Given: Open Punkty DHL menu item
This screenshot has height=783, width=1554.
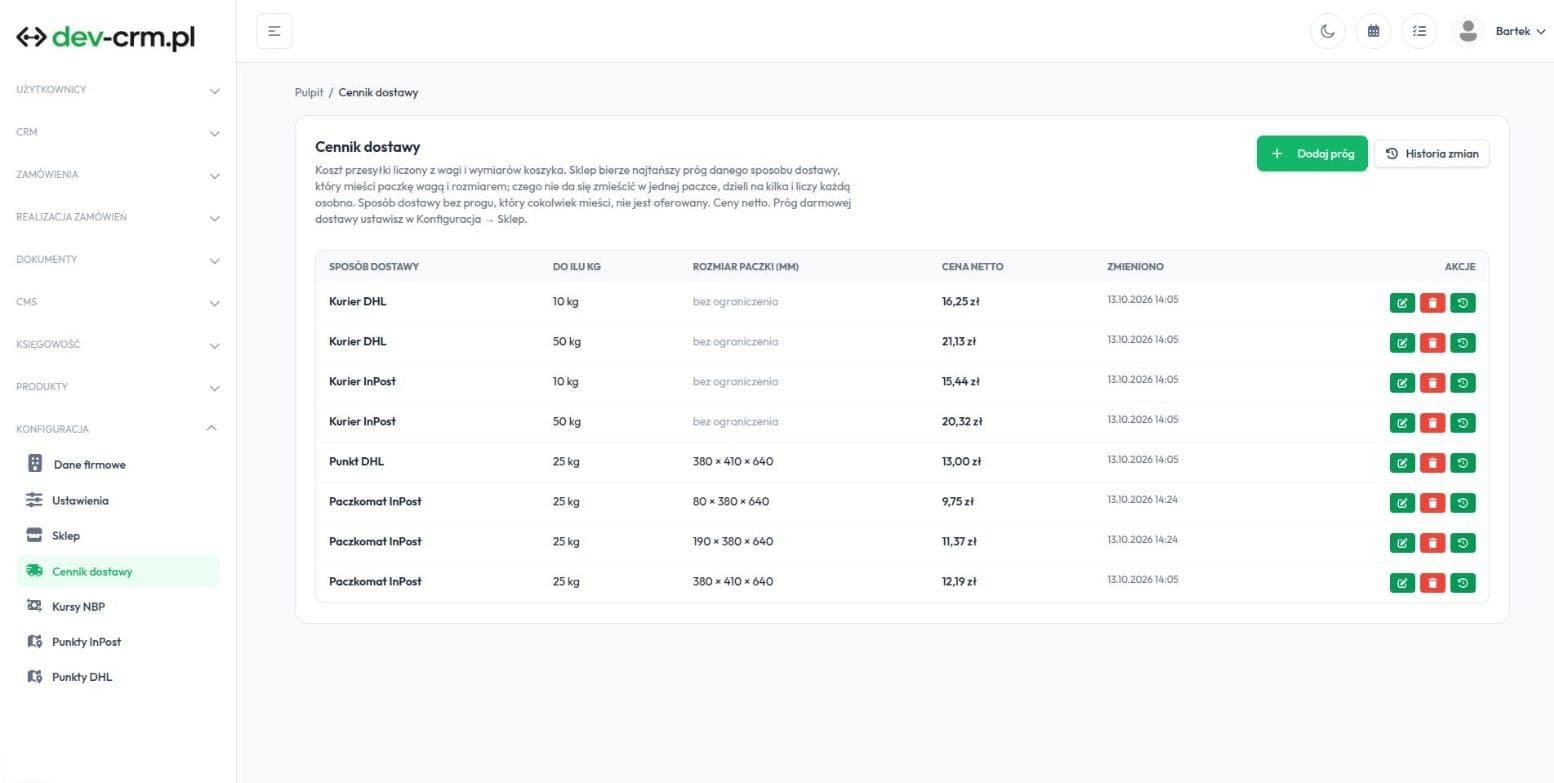Looking at the screenshot, I should point(118,677).
